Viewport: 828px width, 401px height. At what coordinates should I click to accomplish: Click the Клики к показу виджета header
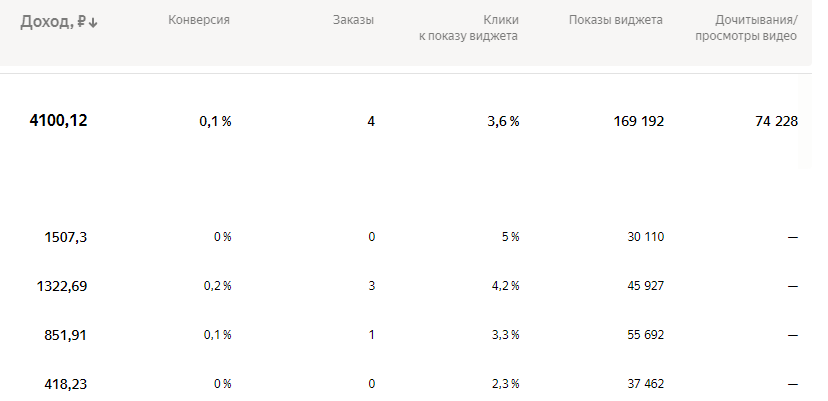click(x=468, y=28)
